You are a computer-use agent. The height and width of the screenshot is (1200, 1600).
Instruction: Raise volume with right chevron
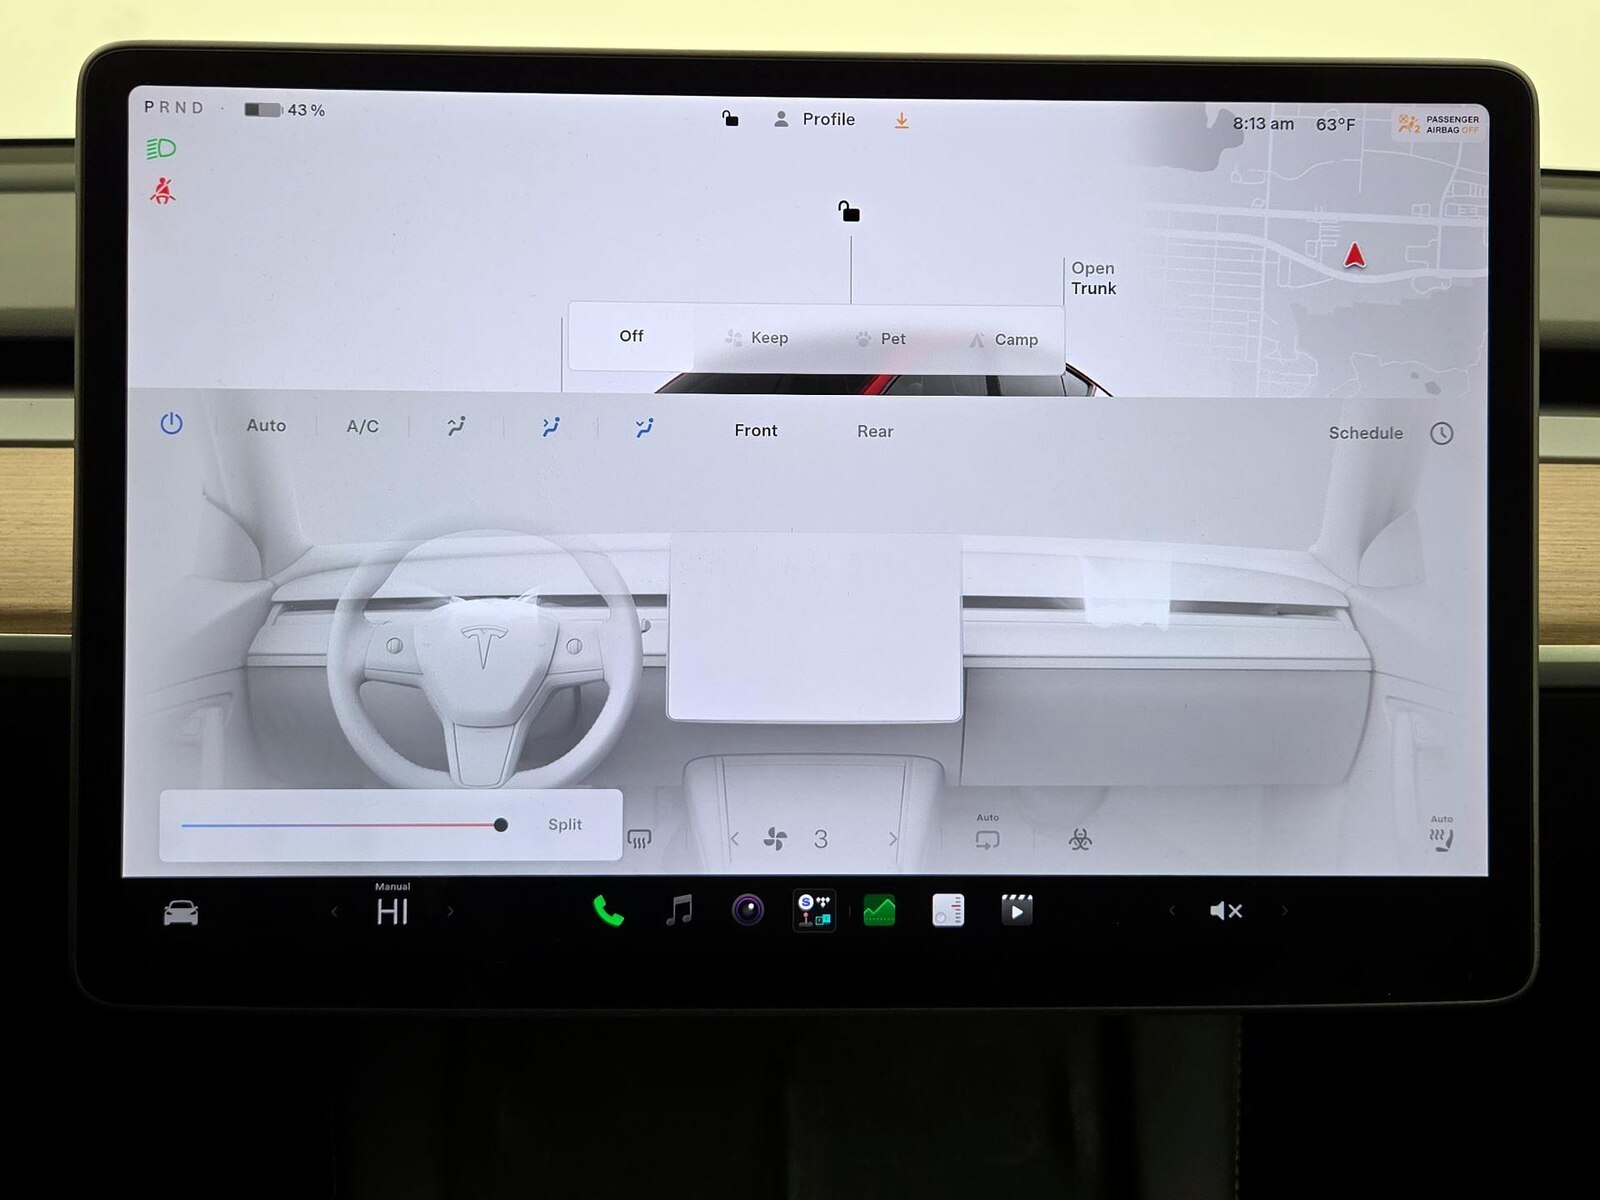(x=1284, y=910)
